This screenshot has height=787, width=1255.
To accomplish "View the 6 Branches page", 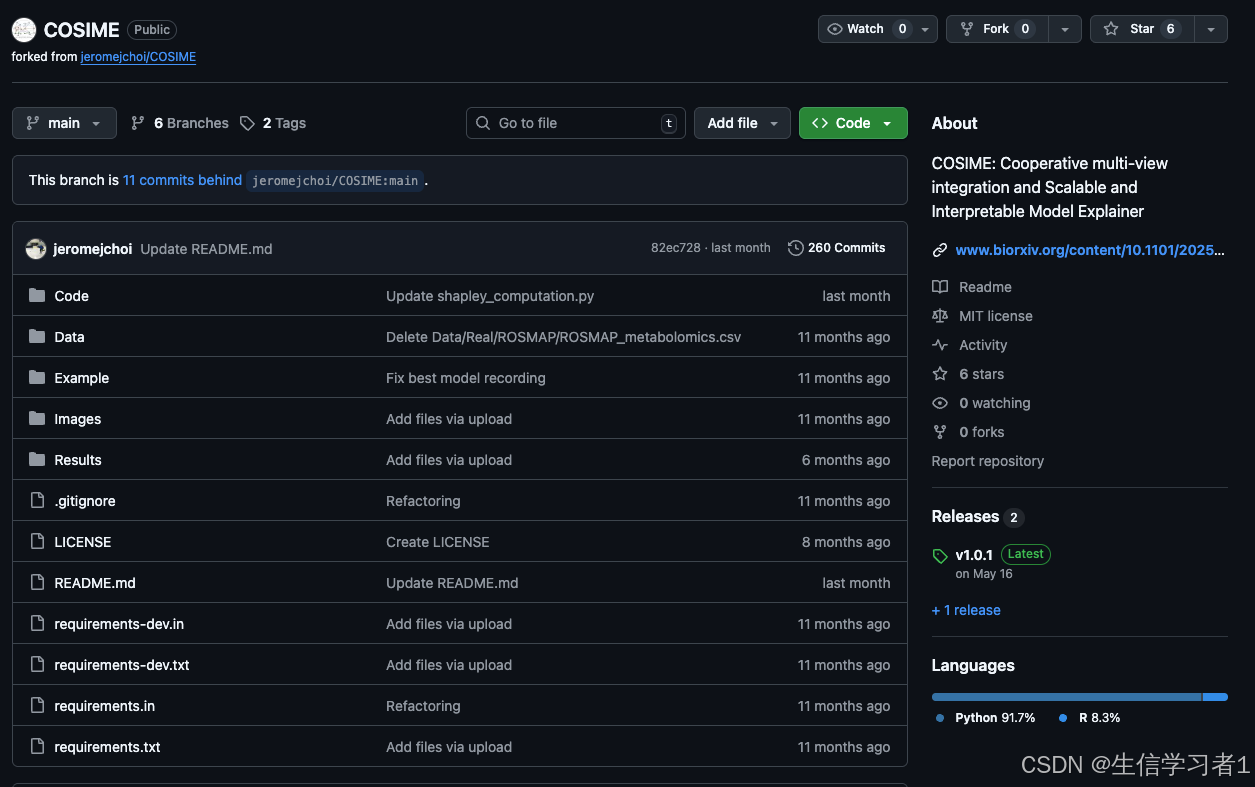I will point(180,123).
